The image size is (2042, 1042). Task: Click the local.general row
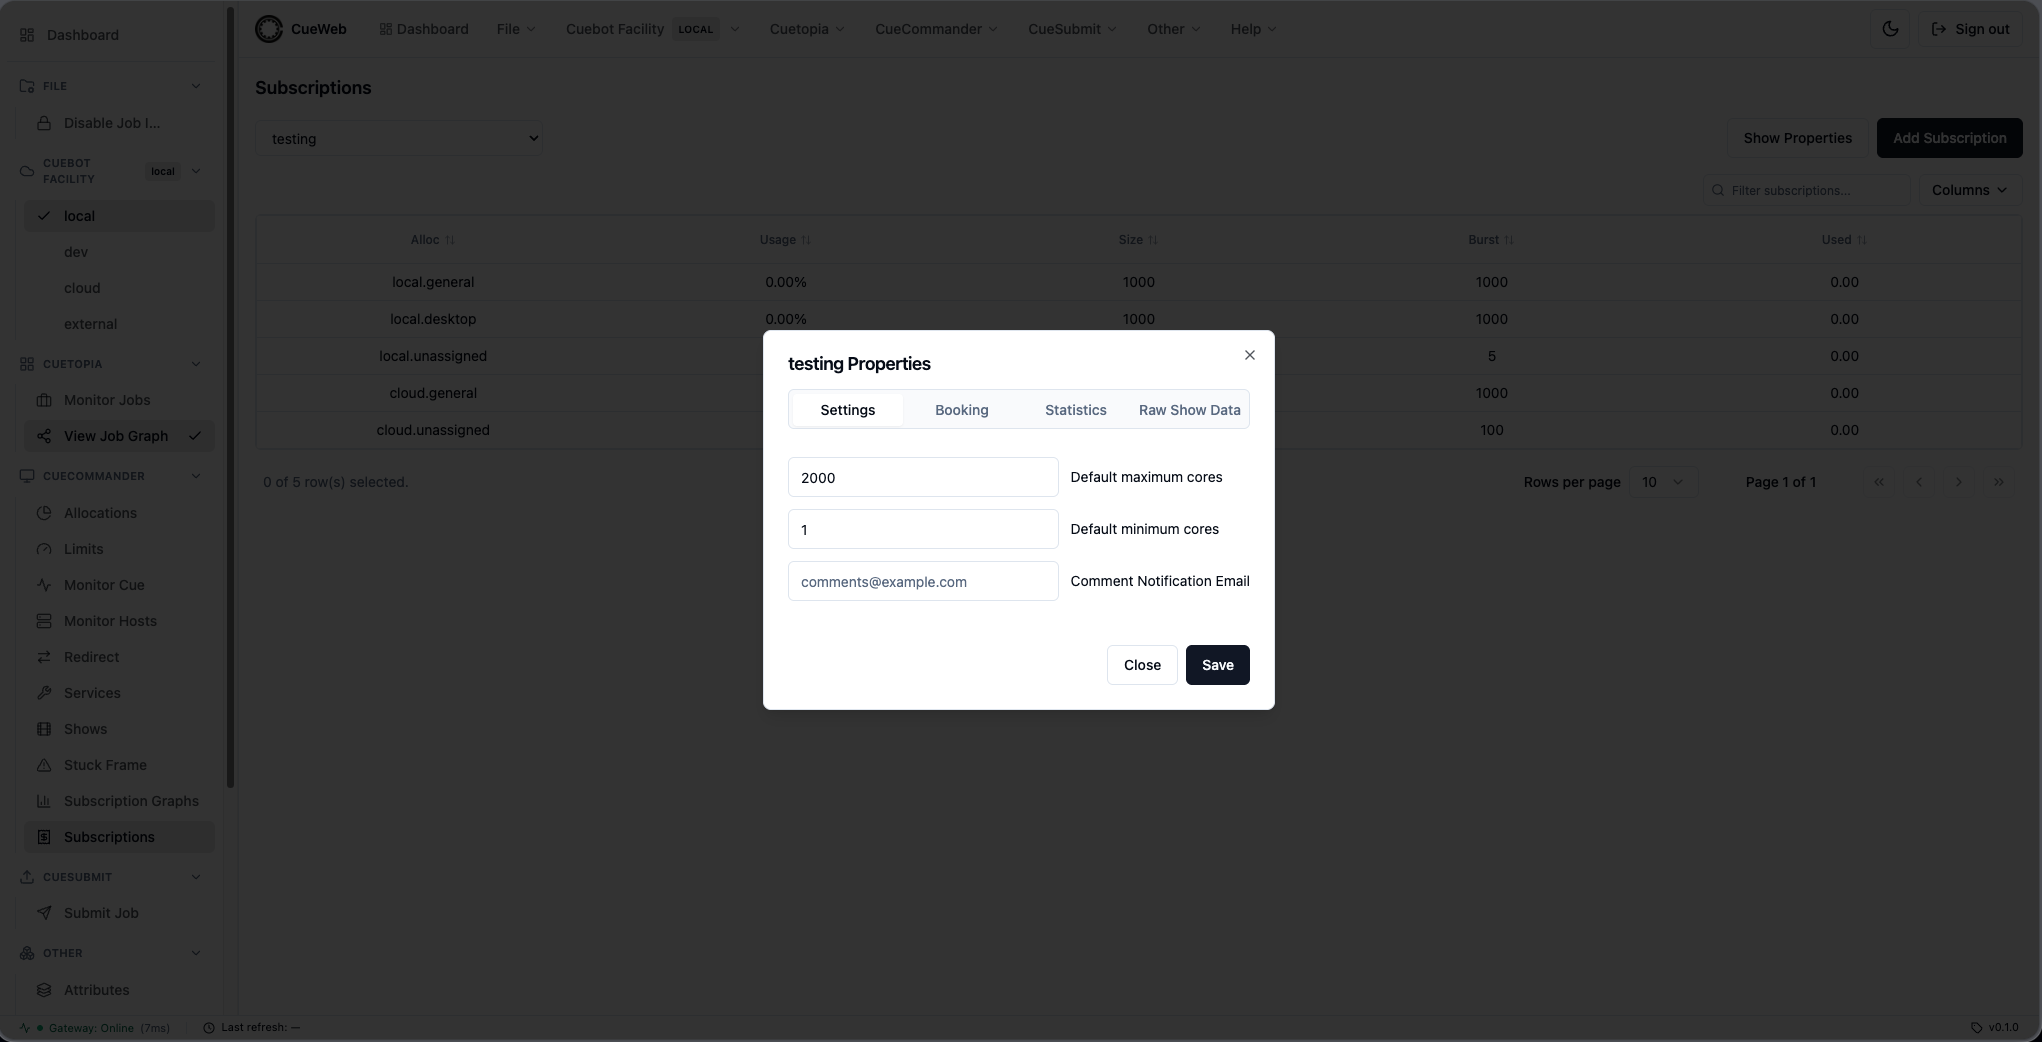1138,282
